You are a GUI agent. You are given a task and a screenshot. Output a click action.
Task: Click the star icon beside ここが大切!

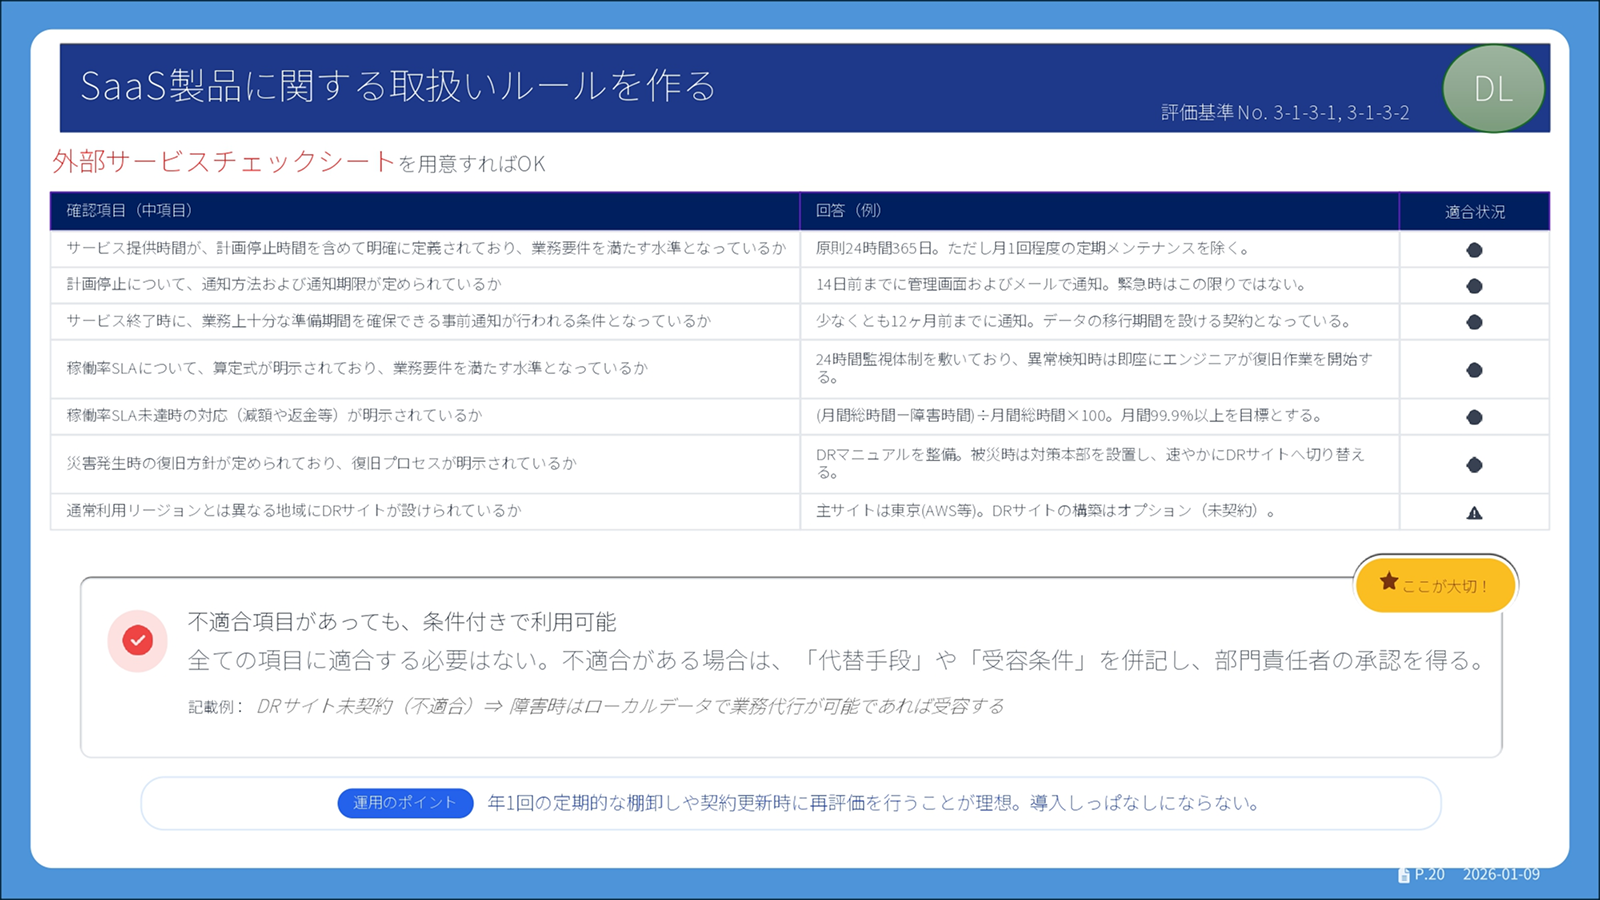pos(1389,582)
